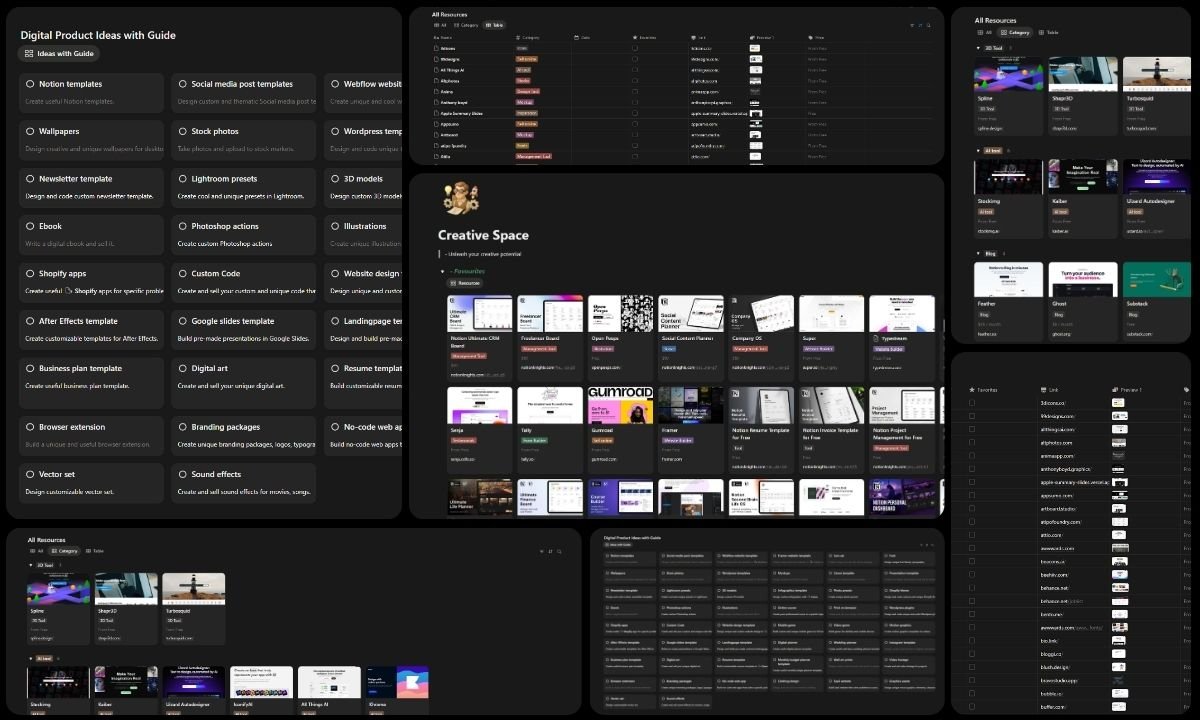The width and height of the screenshot is (1200, 720).
Task: Check the box next to bio.link in the right table
Action: pyautogui.click(x=972, y=640)
